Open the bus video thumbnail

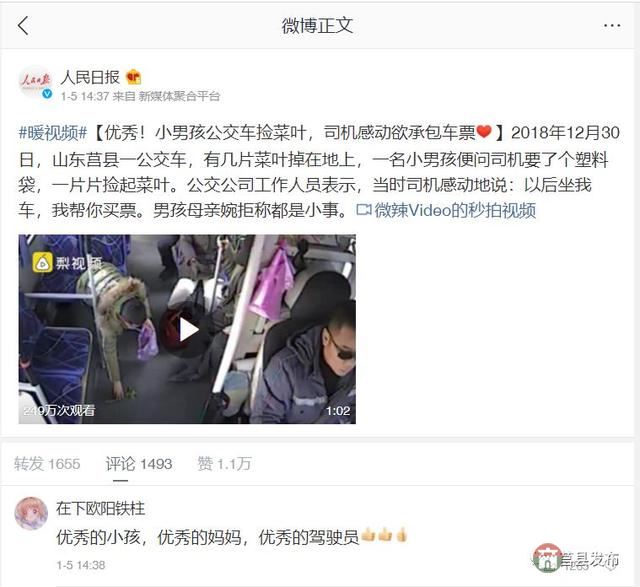click(x=187, y=329)
